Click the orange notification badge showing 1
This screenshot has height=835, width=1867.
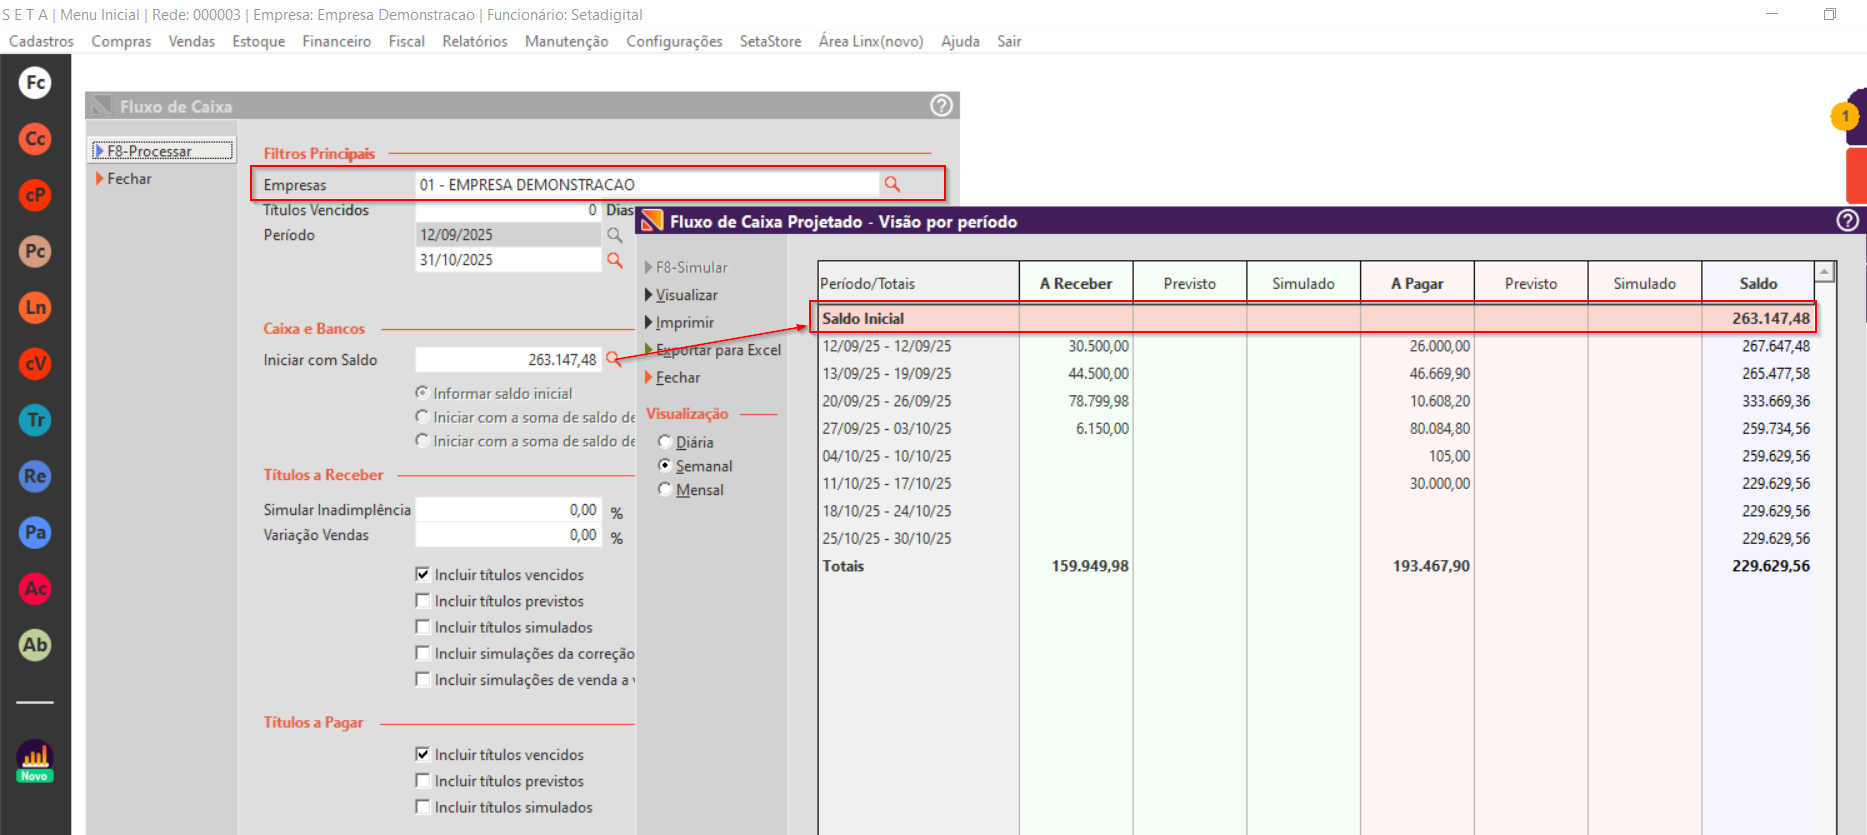pyautogui.click(x=1845, y=116)
